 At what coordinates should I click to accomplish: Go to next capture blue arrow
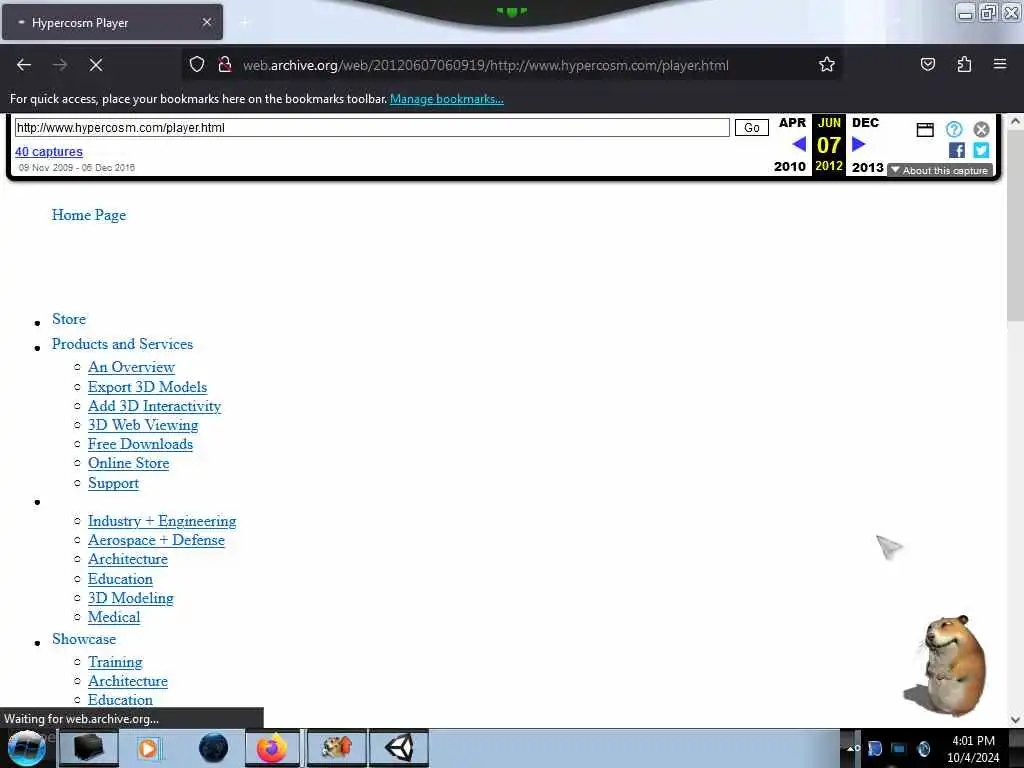click(859, 144)
